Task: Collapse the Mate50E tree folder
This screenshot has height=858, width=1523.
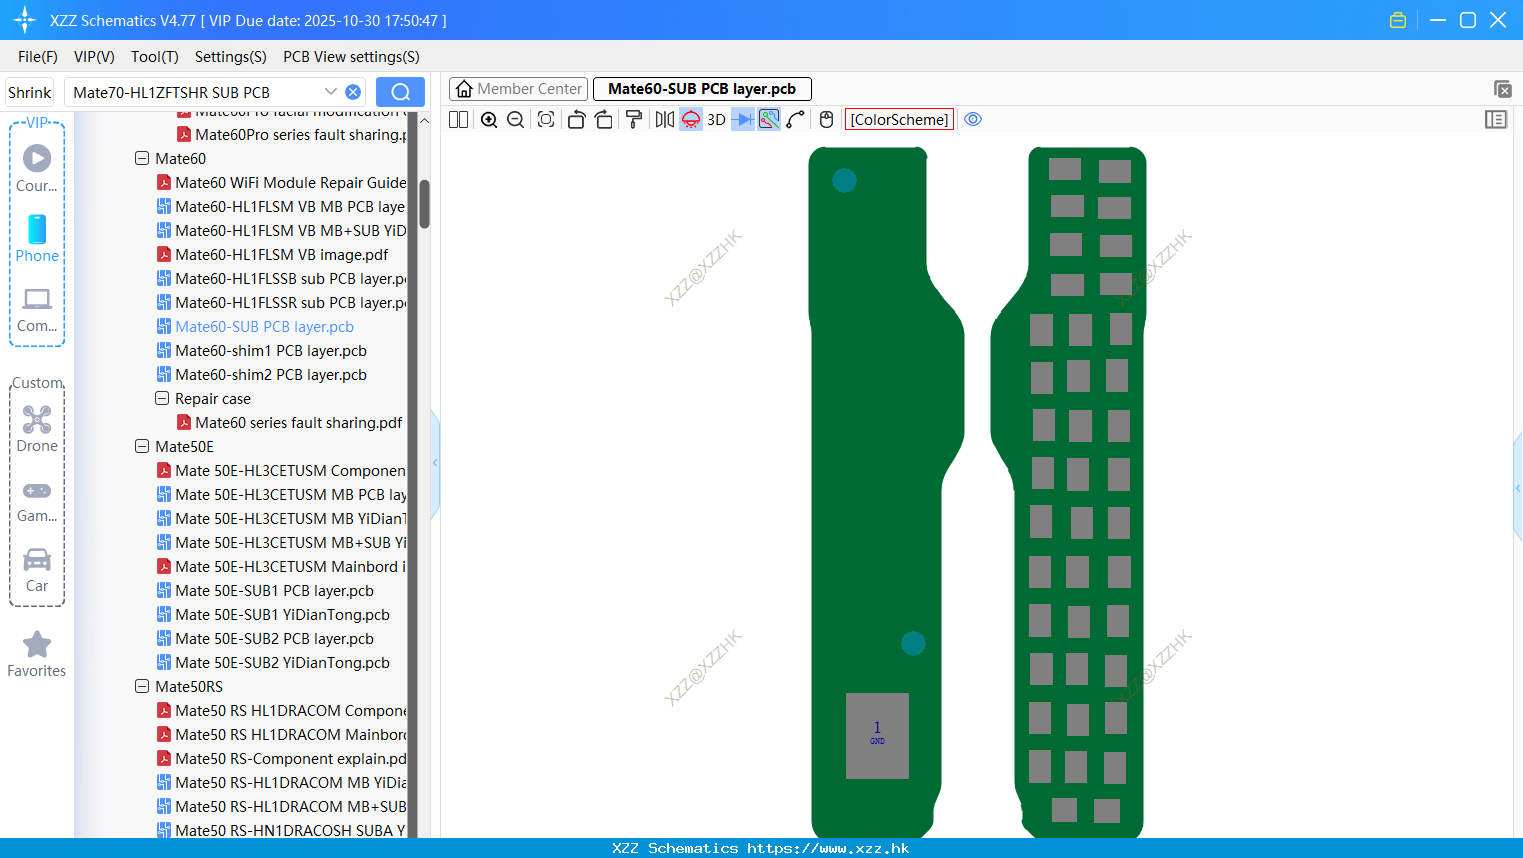Action: click(x=142, y=447)
